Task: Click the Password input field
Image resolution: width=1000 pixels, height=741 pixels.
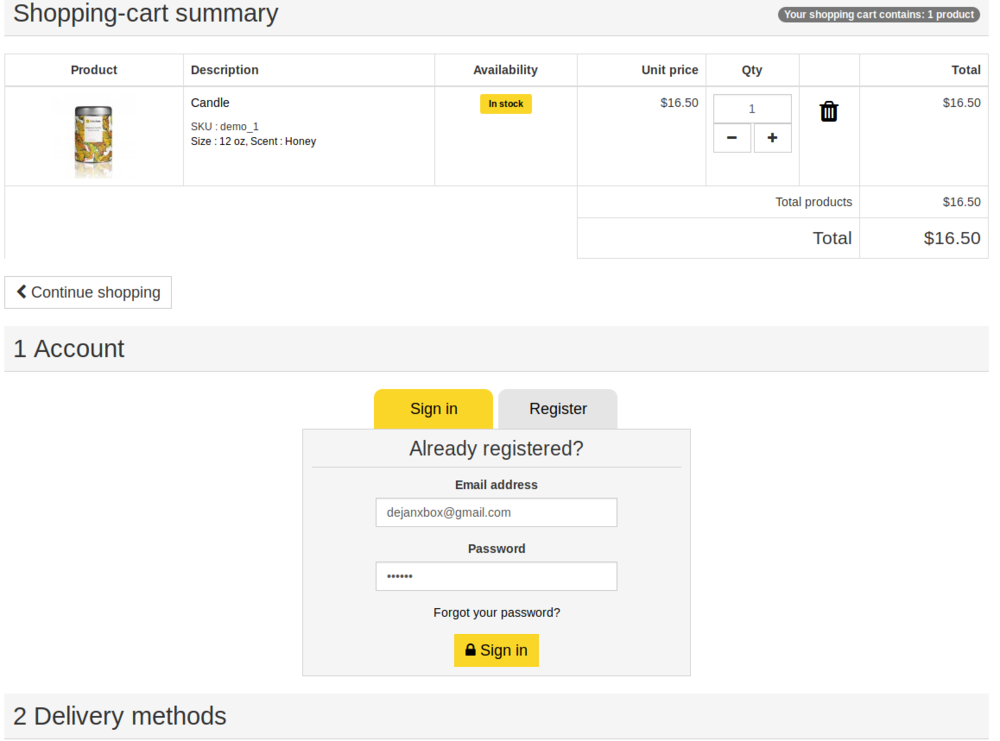Action: pos(496,576)
